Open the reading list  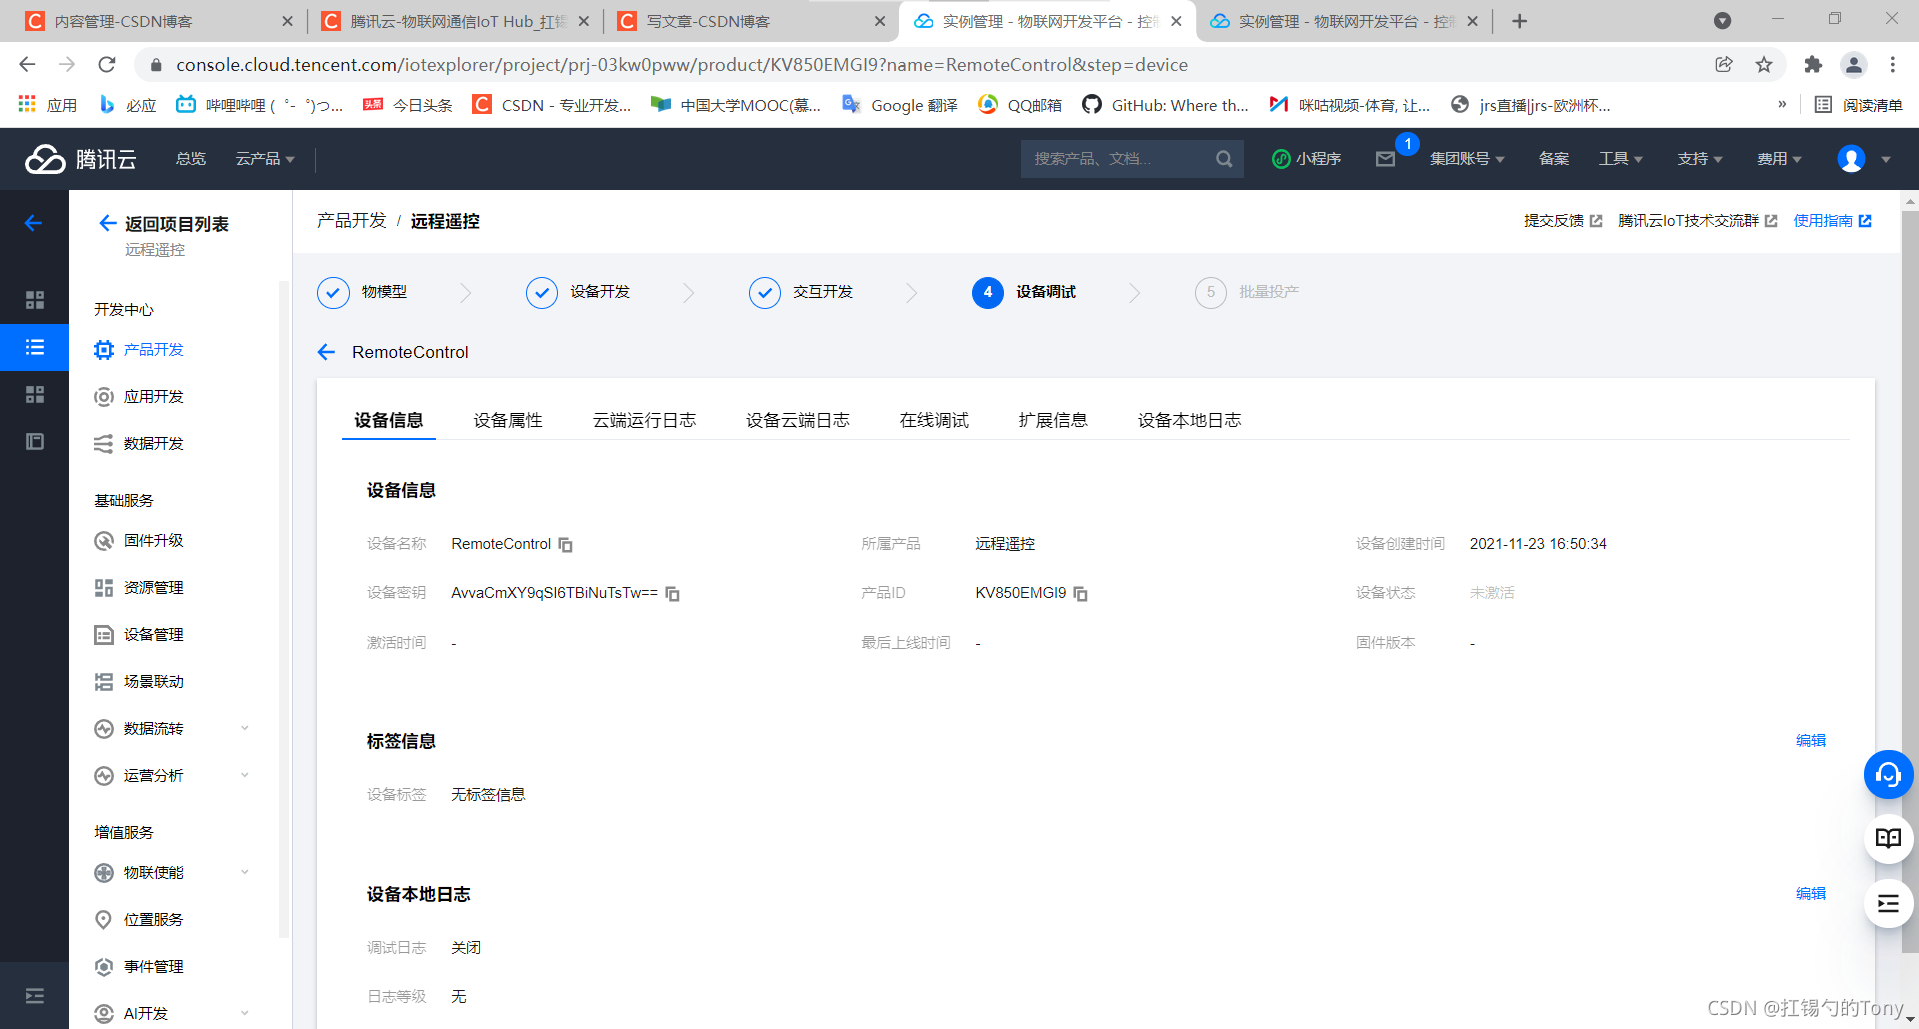[1858, 105]
